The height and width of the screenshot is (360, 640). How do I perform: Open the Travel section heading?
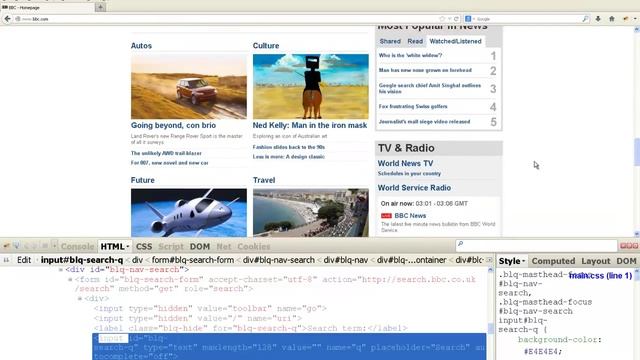(264, 180)
